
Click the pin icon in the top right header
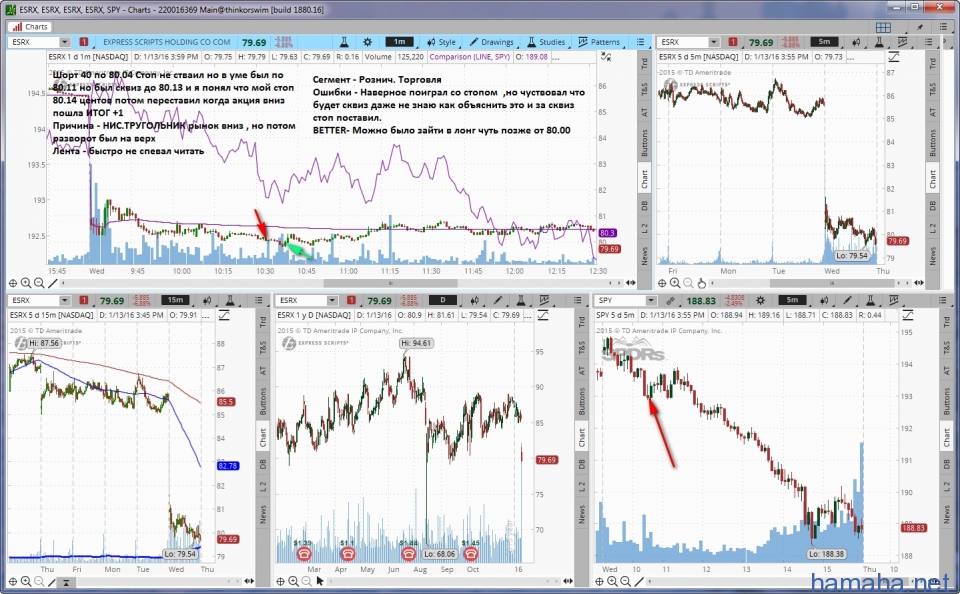coord(920,27)
